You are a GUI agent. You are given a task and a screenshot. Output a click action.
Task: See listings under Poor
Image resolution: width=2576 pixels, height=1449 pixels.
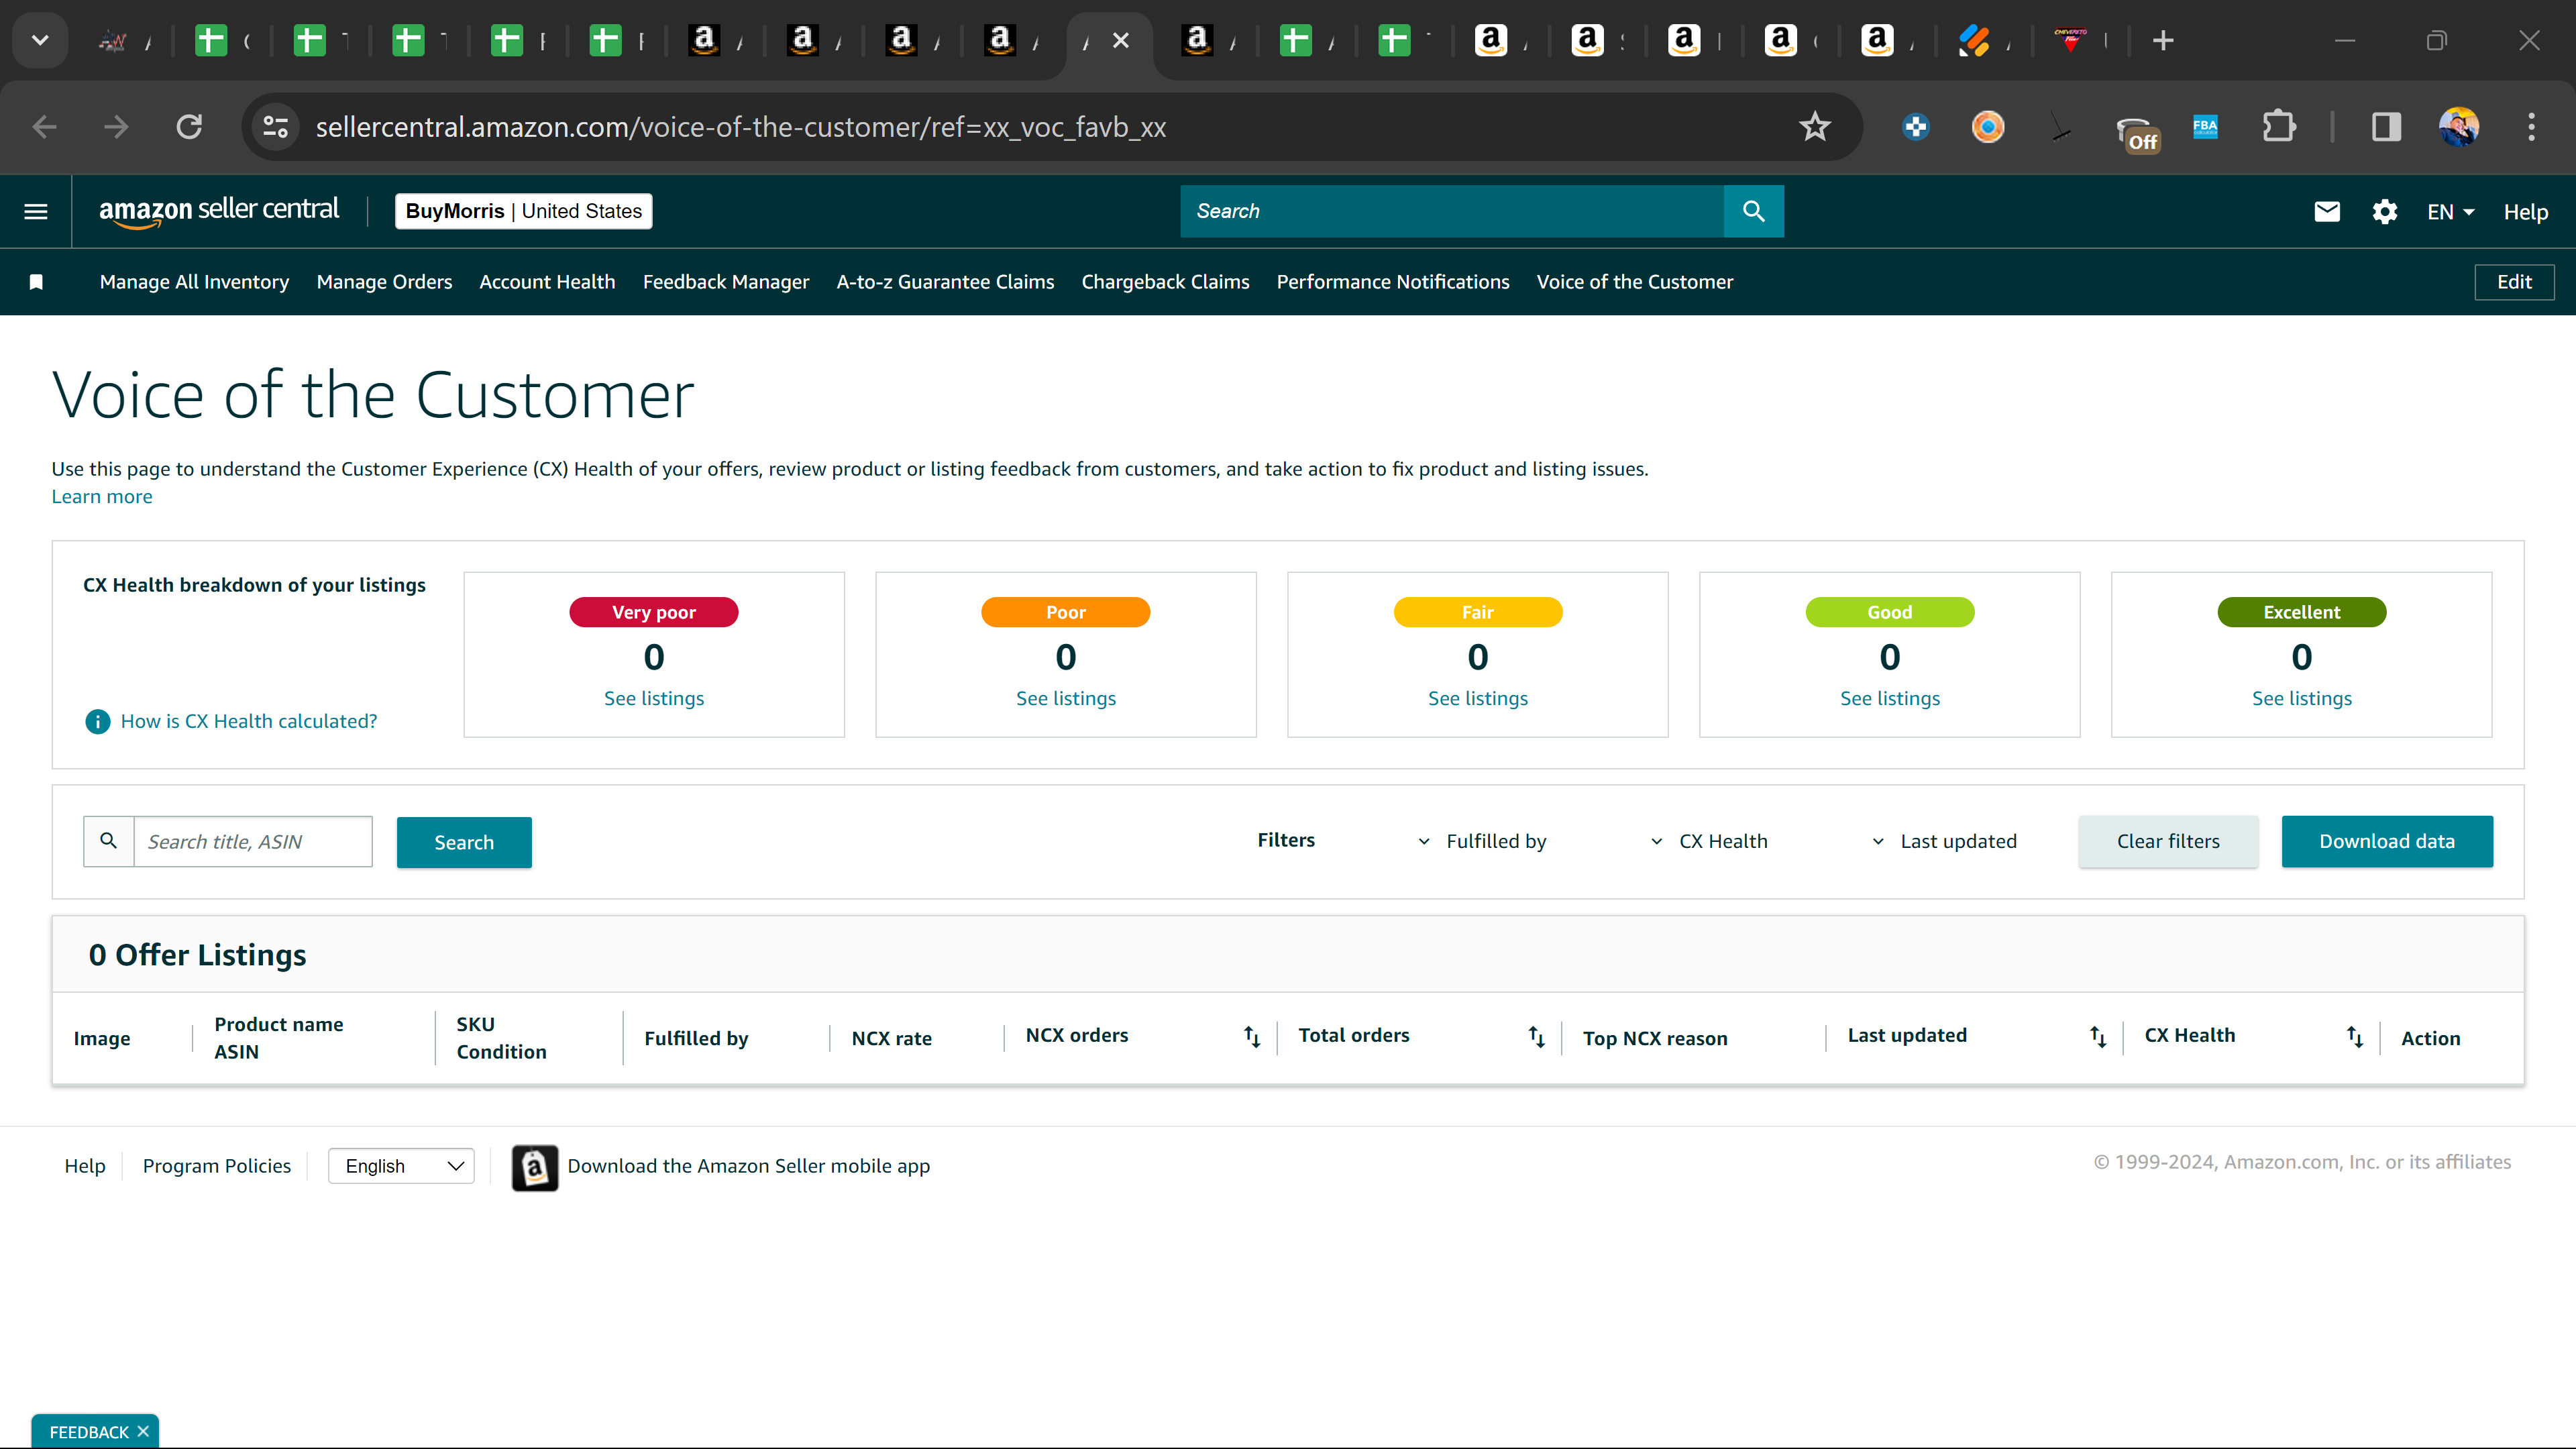[x=1066, y=698]
